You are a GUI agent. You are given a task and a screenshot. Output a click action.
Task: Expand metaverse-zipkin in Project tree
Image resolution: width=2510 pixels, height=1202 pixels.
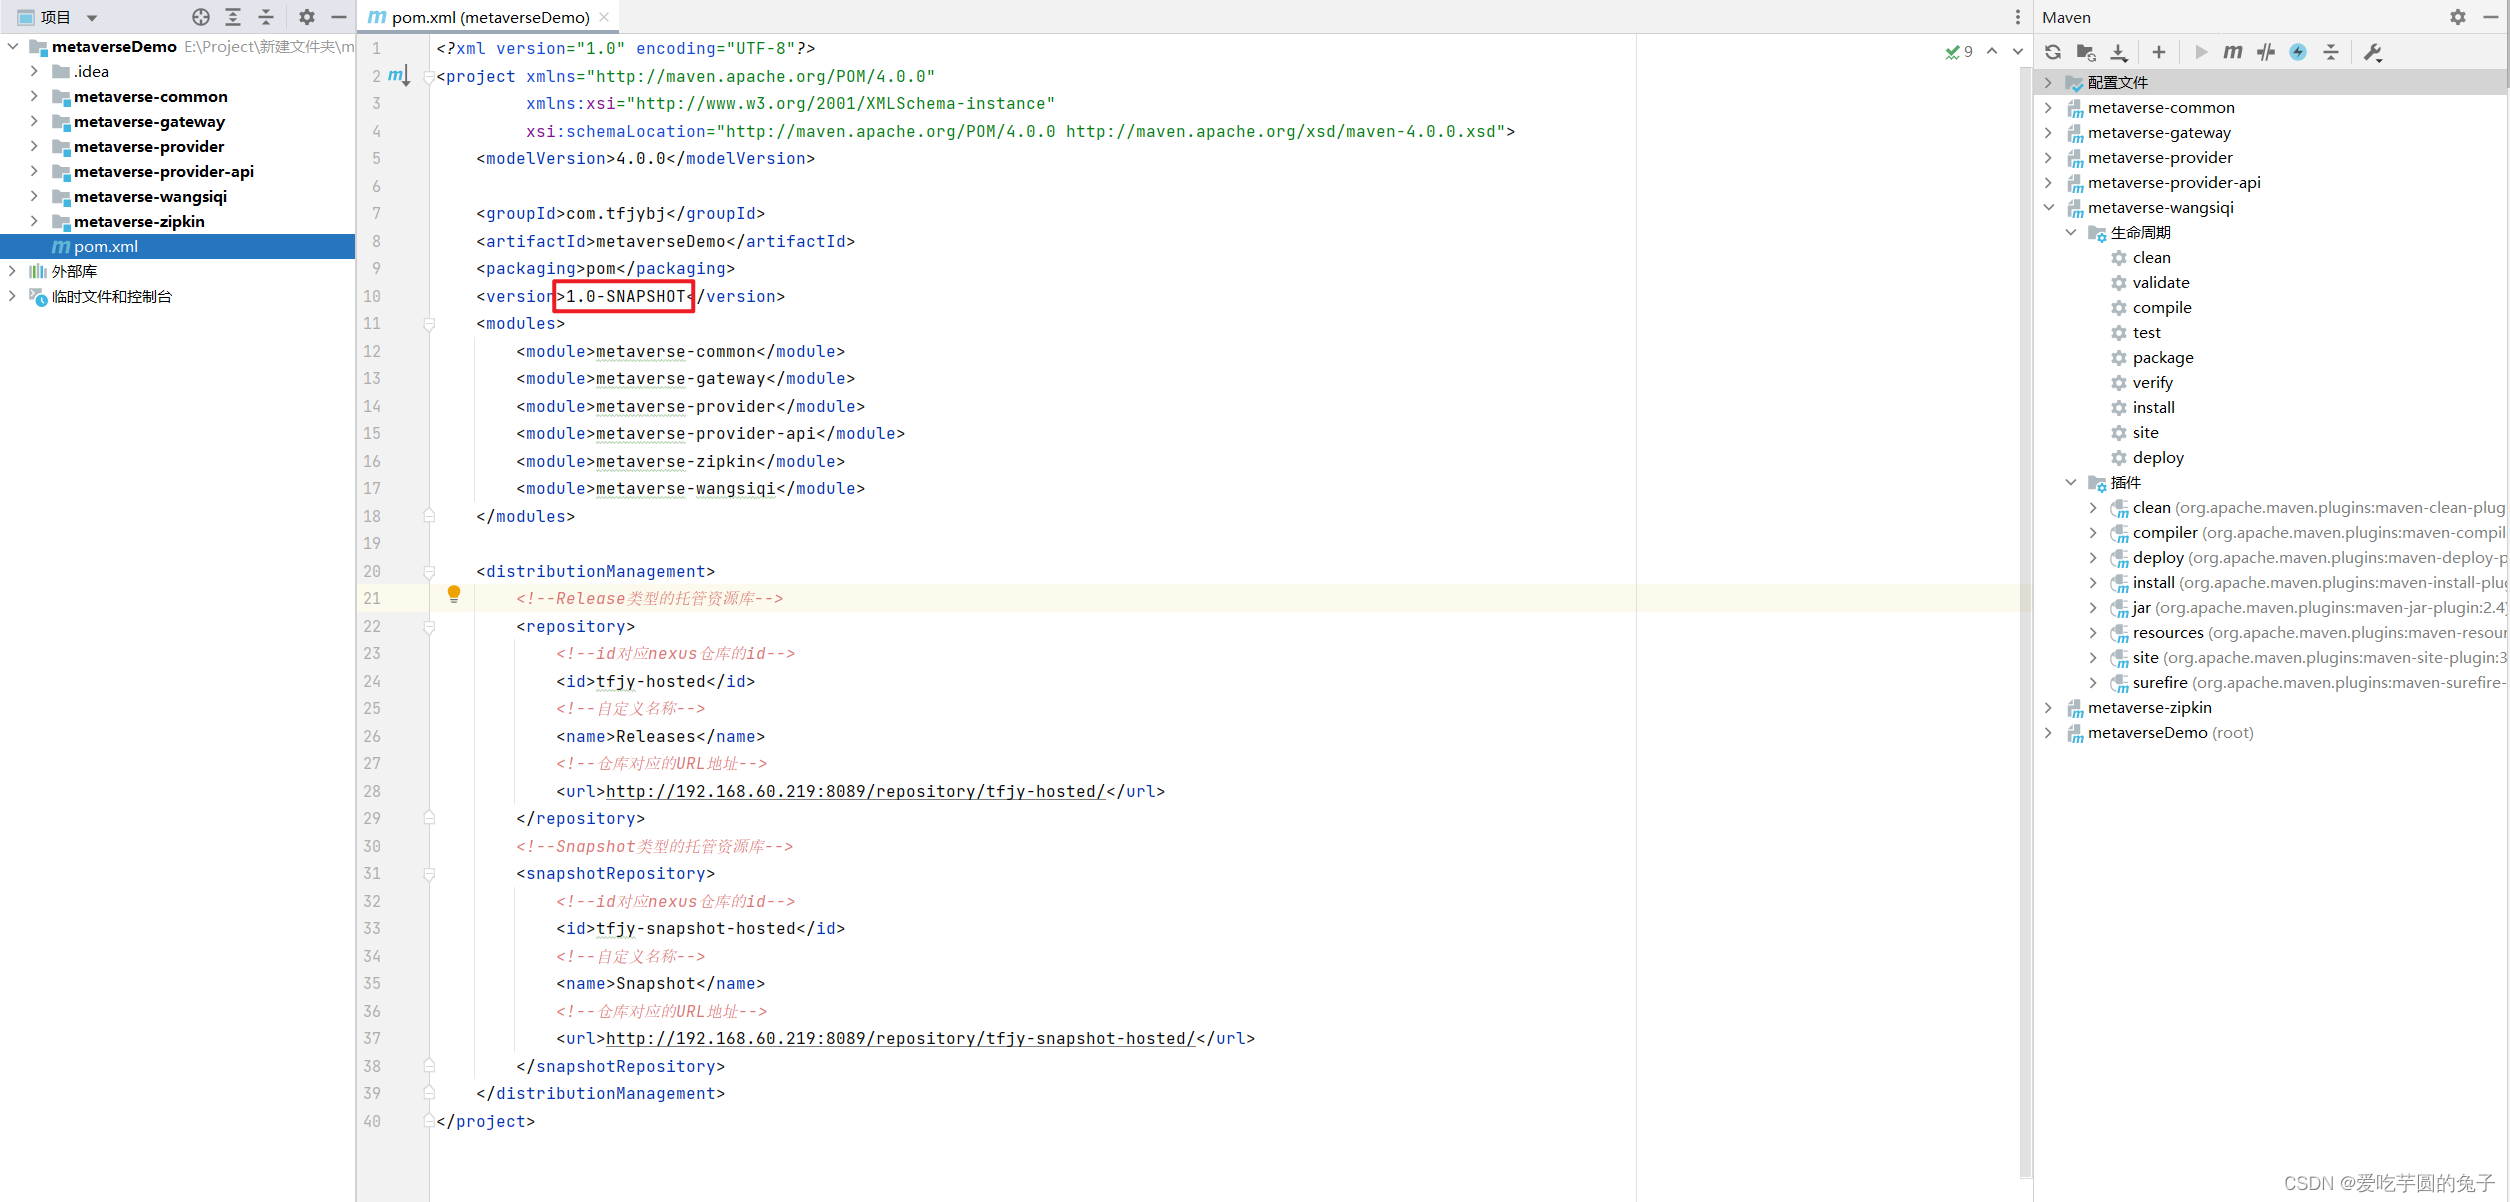tap(35, 221)
